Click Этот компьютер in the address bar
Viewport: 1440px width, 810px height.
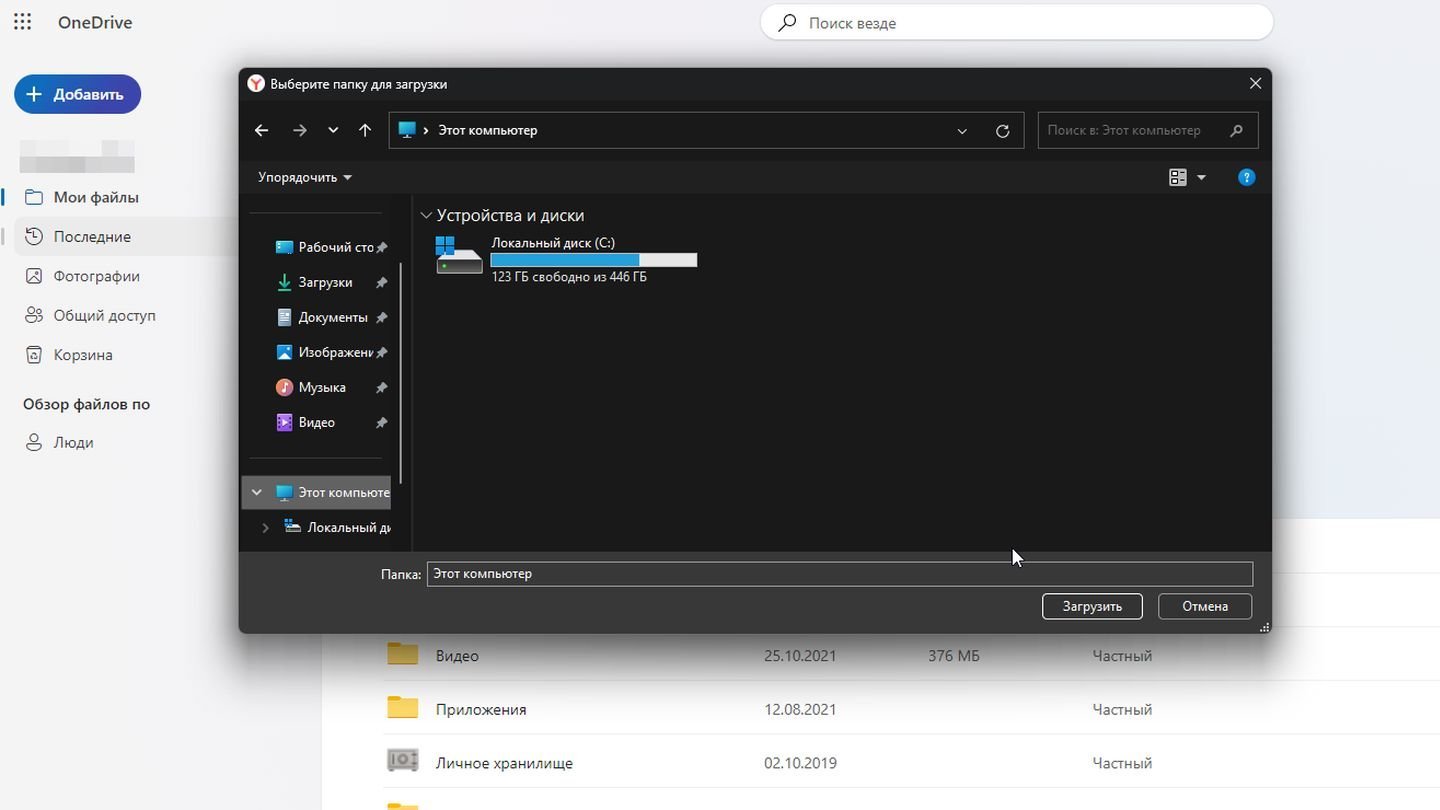(x=487, y=130)
